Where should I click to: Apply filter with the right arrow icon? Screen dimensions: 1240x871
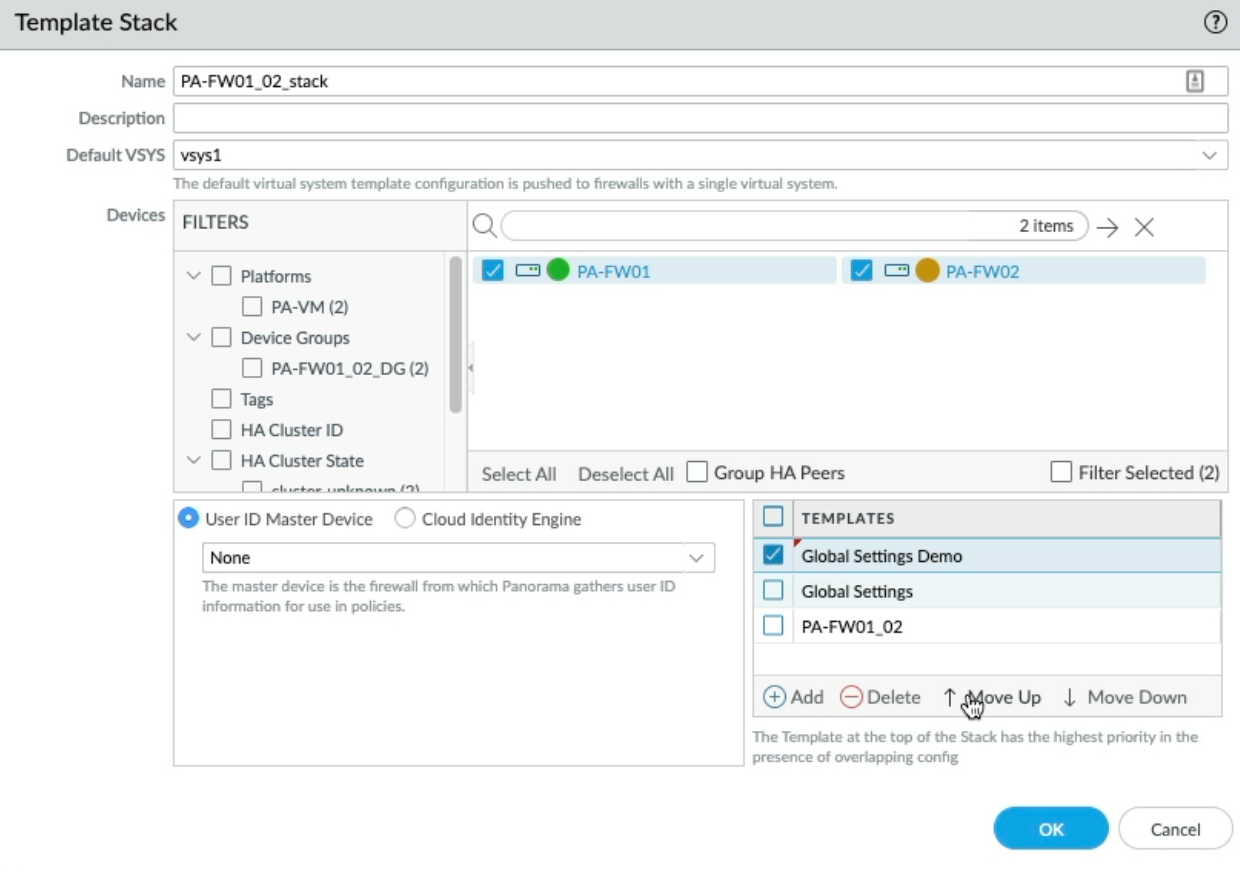pos(1107,227)
